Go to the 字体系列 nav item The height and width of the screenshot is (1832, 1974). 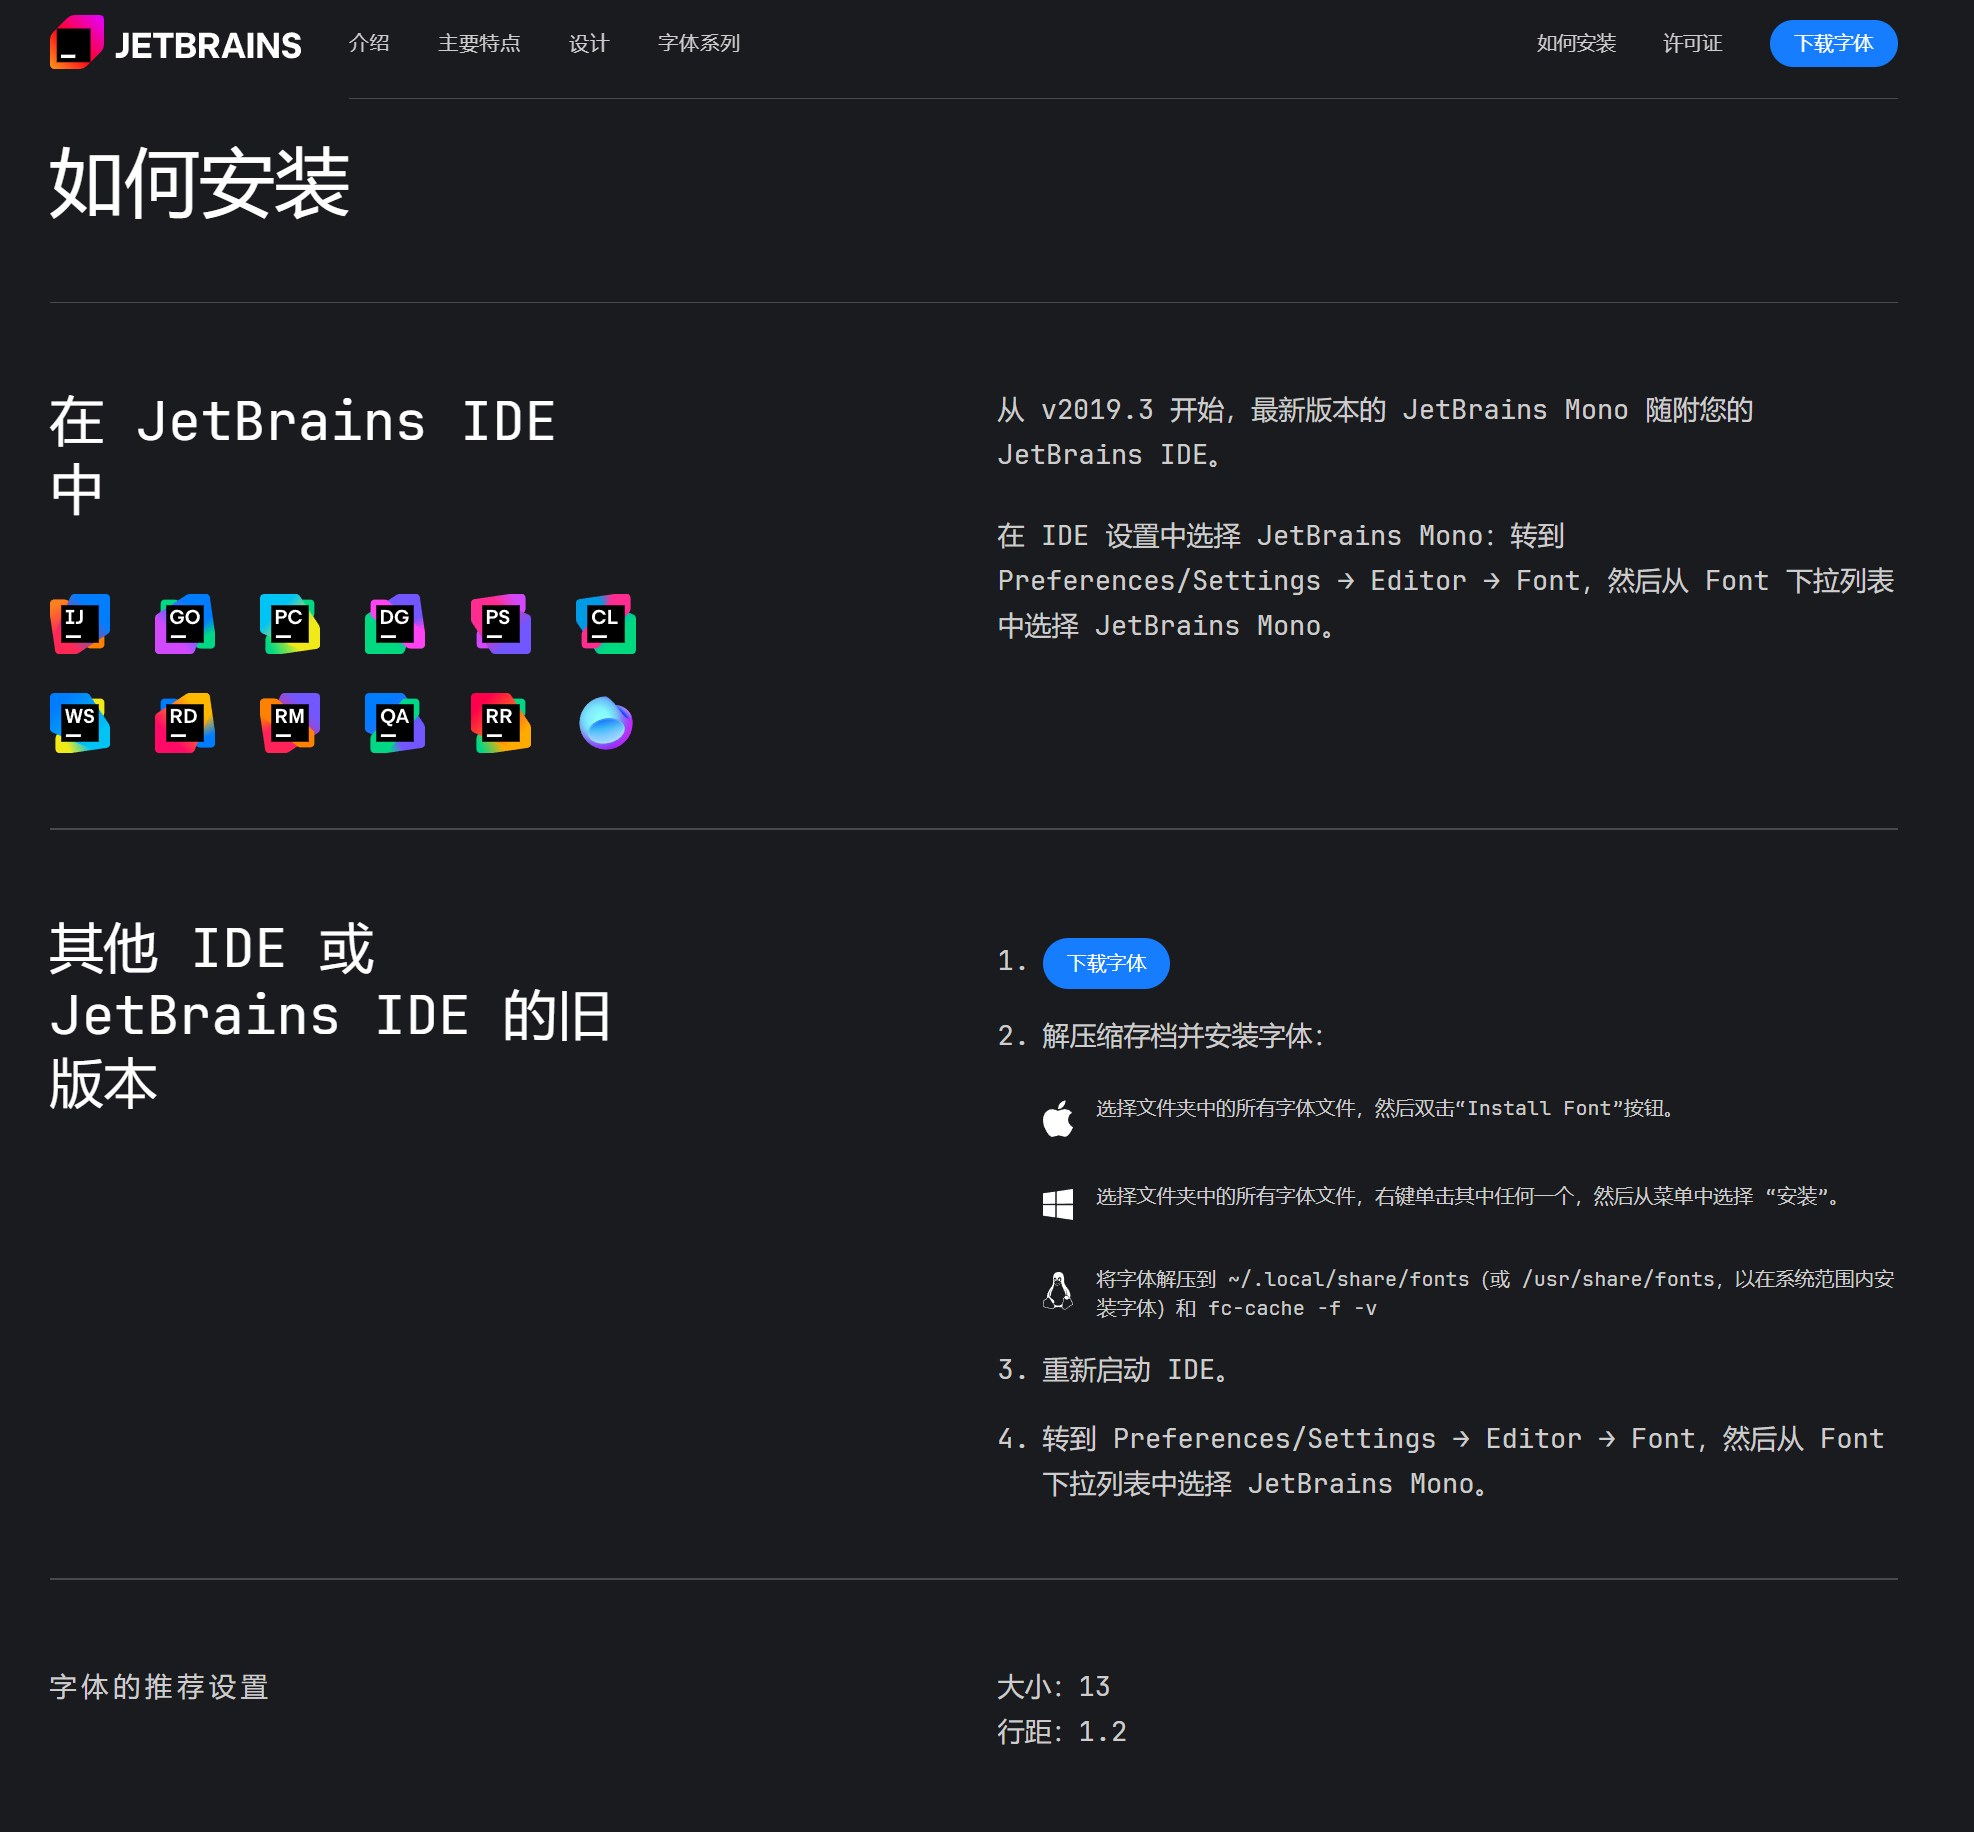point(699,43)
